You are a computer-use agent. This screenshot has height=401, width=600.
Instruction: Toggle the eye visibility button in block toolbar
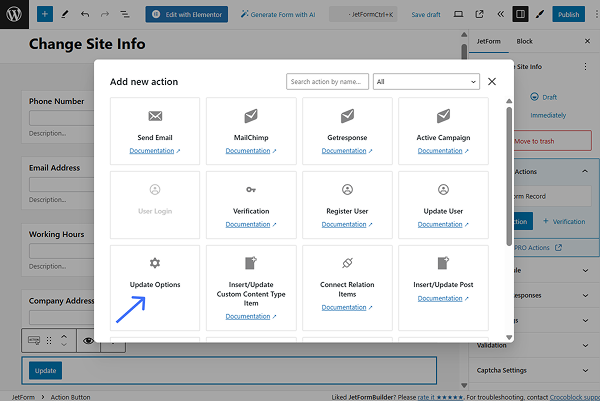point(88,341)
